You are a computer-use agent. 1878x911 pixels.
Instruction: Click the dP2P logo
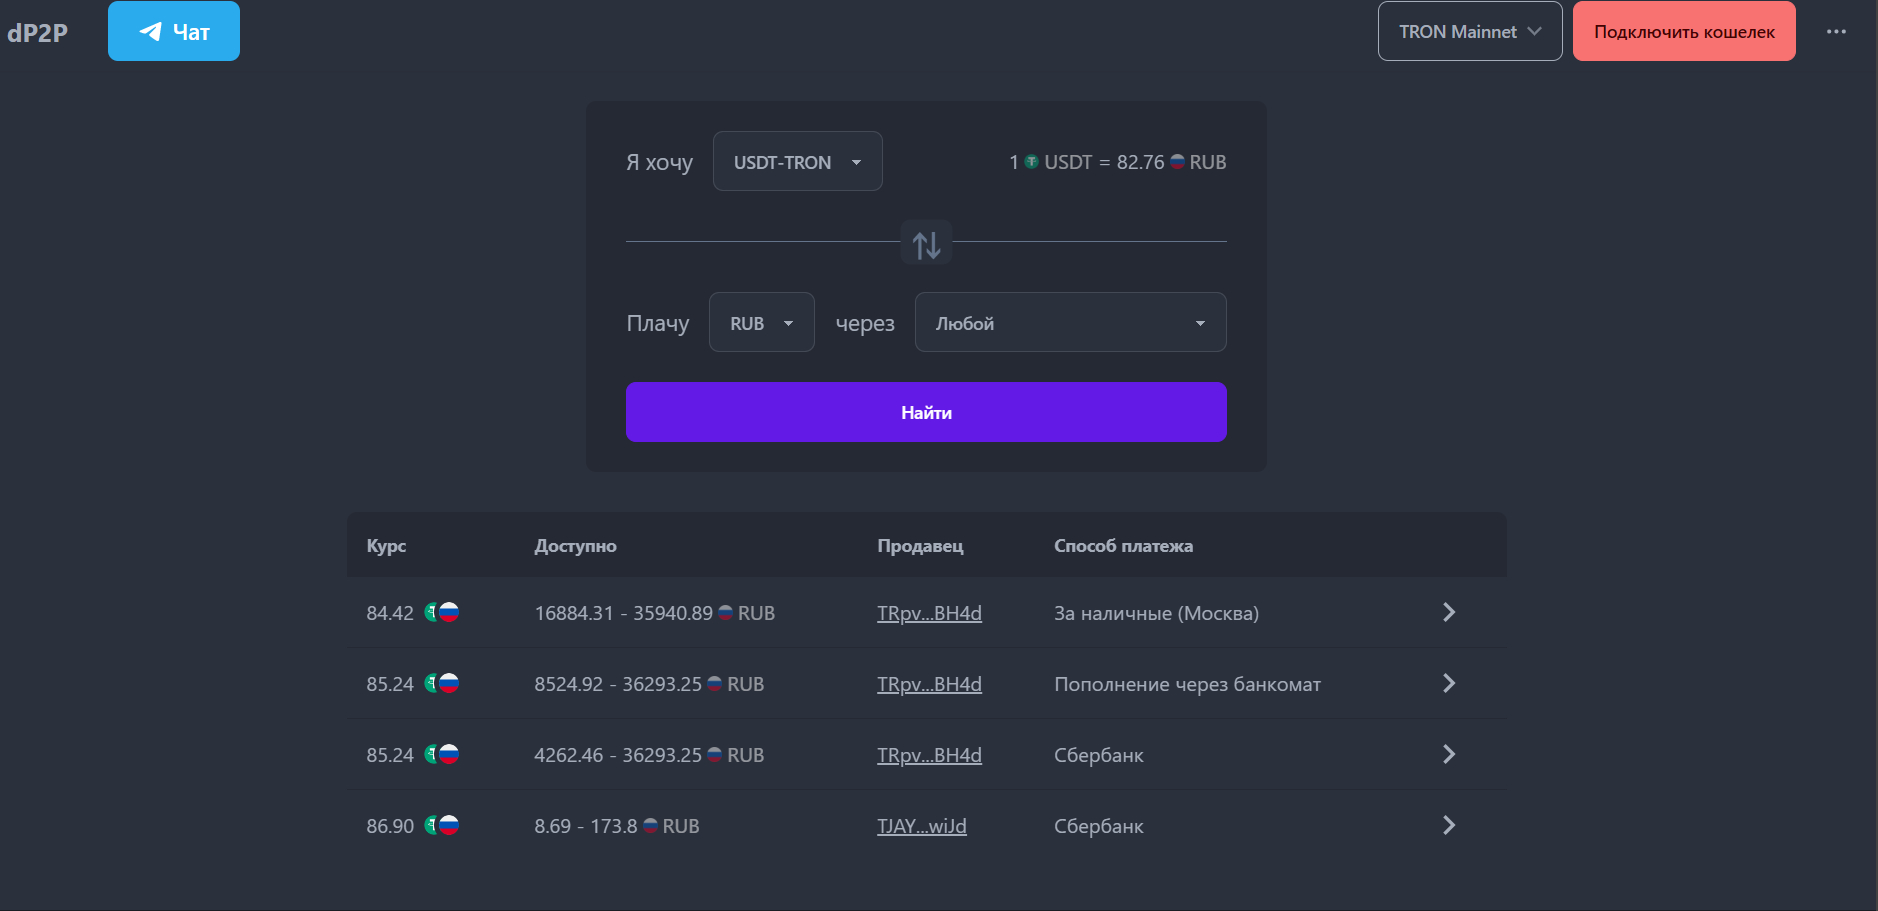[37, 32]
